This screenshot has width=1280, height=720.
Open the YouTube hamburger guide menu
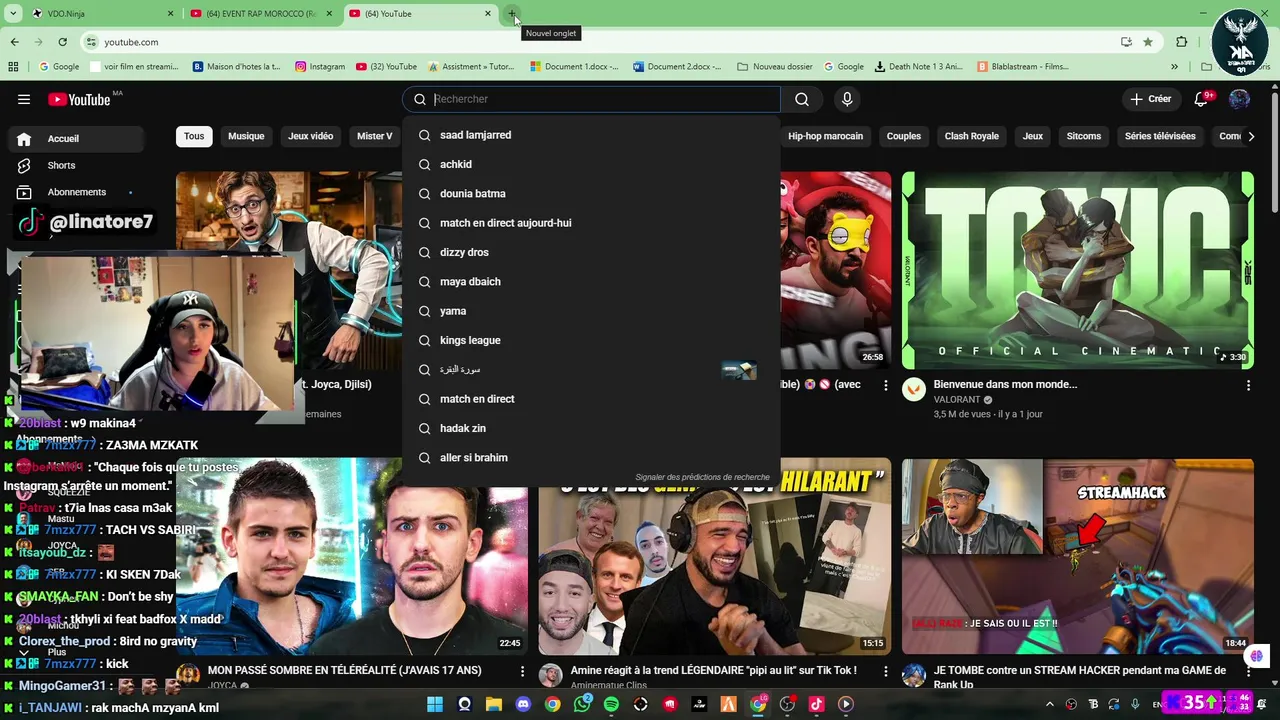point(24,99)
